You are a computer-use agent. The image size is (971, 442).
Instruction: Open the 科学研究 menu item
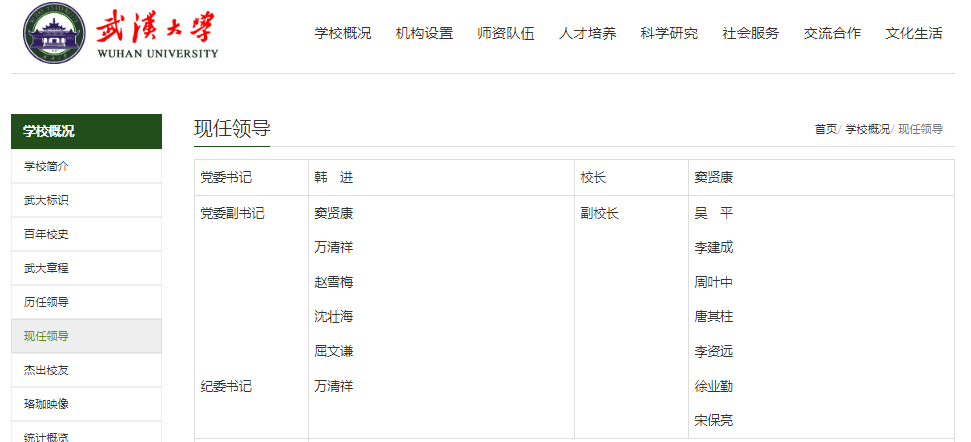(x=669, y=33)
